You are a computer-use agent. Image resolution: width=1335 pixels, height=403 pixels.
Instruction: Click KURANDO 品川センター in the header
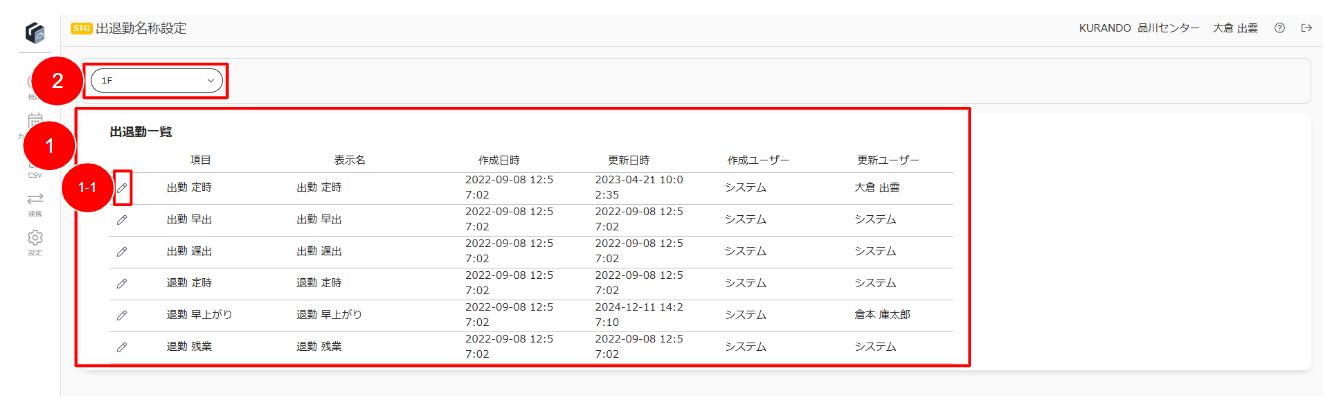(x=1139, y=28)
